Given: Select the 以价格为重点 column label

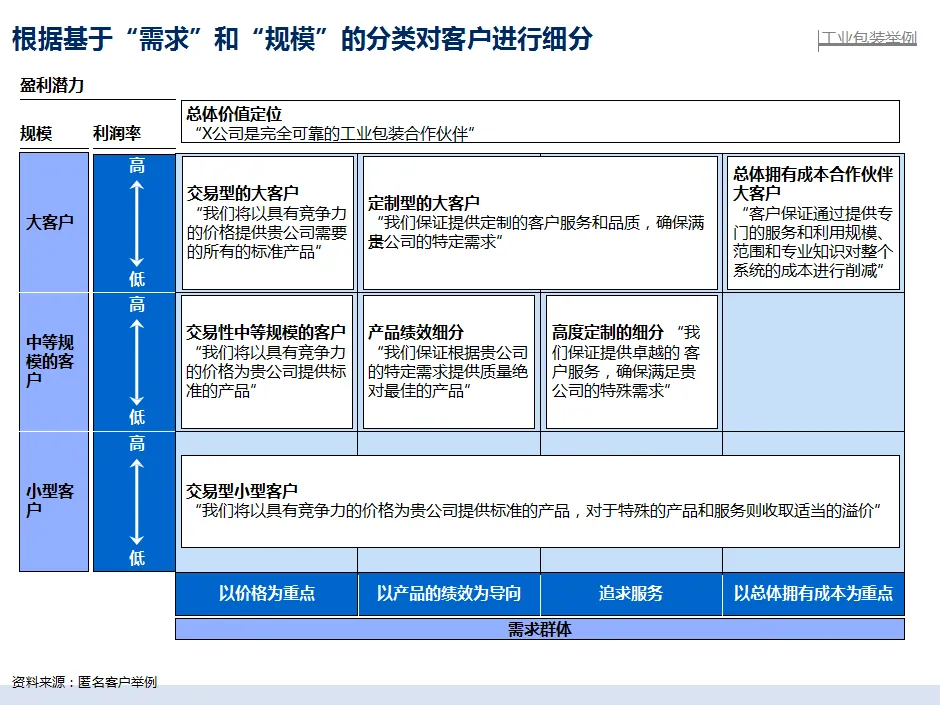Looking at the screenshot, I should tap(267, 593).
